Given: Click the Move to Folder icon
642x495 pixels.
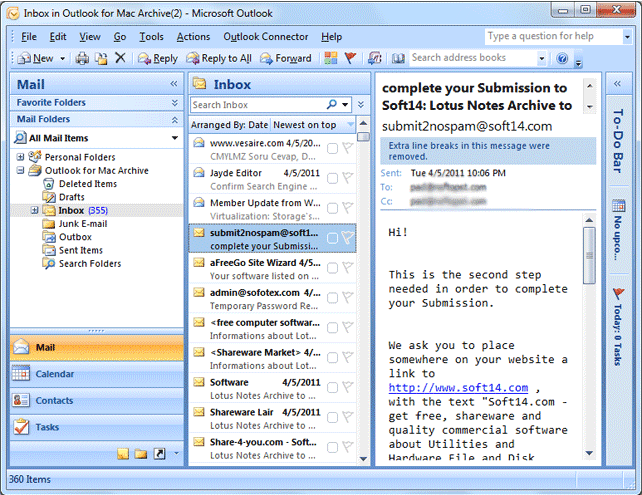Looking at the screenshot, I should click(x=101, y=59).
